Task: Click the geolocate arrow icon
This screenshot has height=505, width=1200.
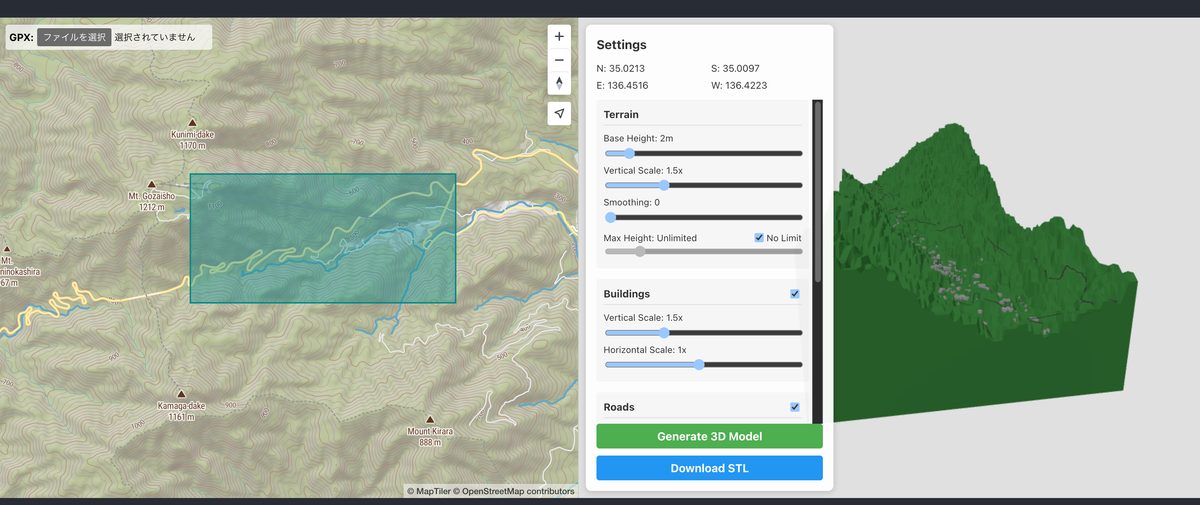Action: tap(559, 113)
